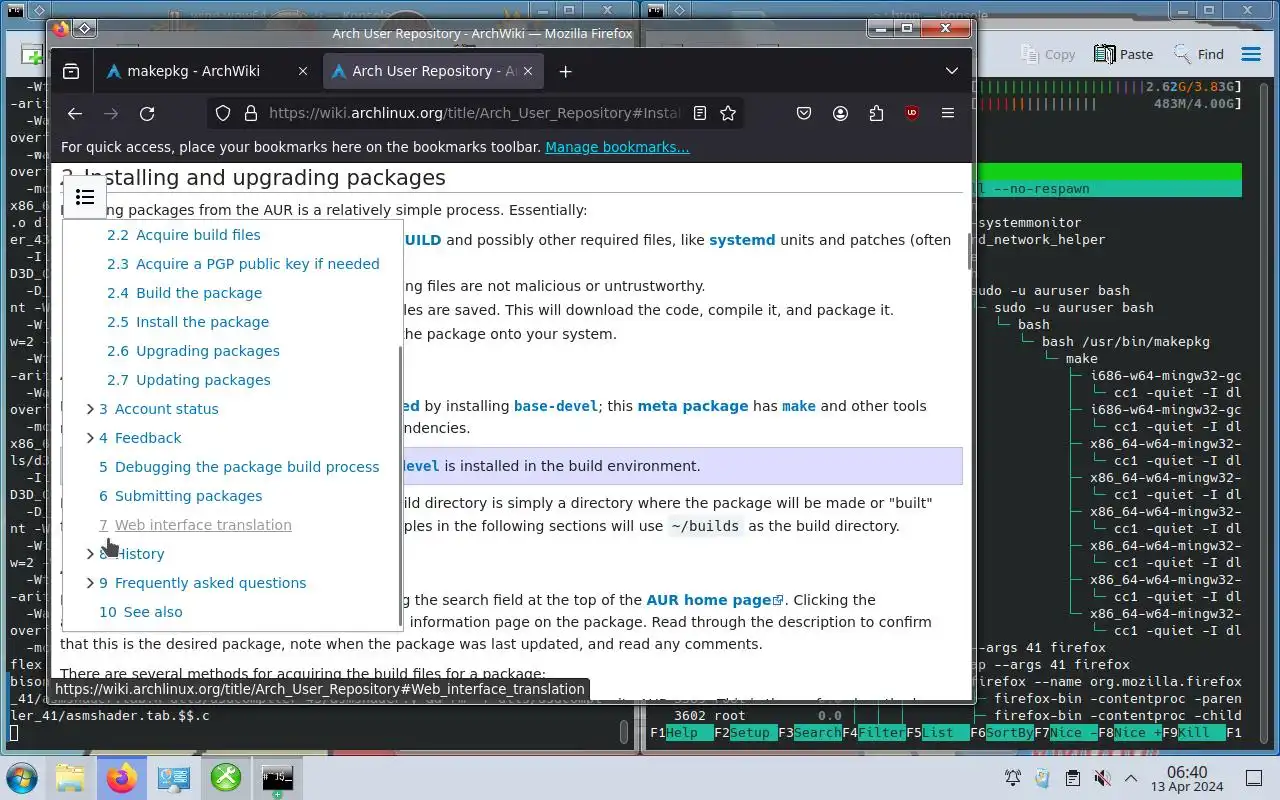Click the Firefox page vertical scrollbar

pyautogui.click(x=968, y=253)
